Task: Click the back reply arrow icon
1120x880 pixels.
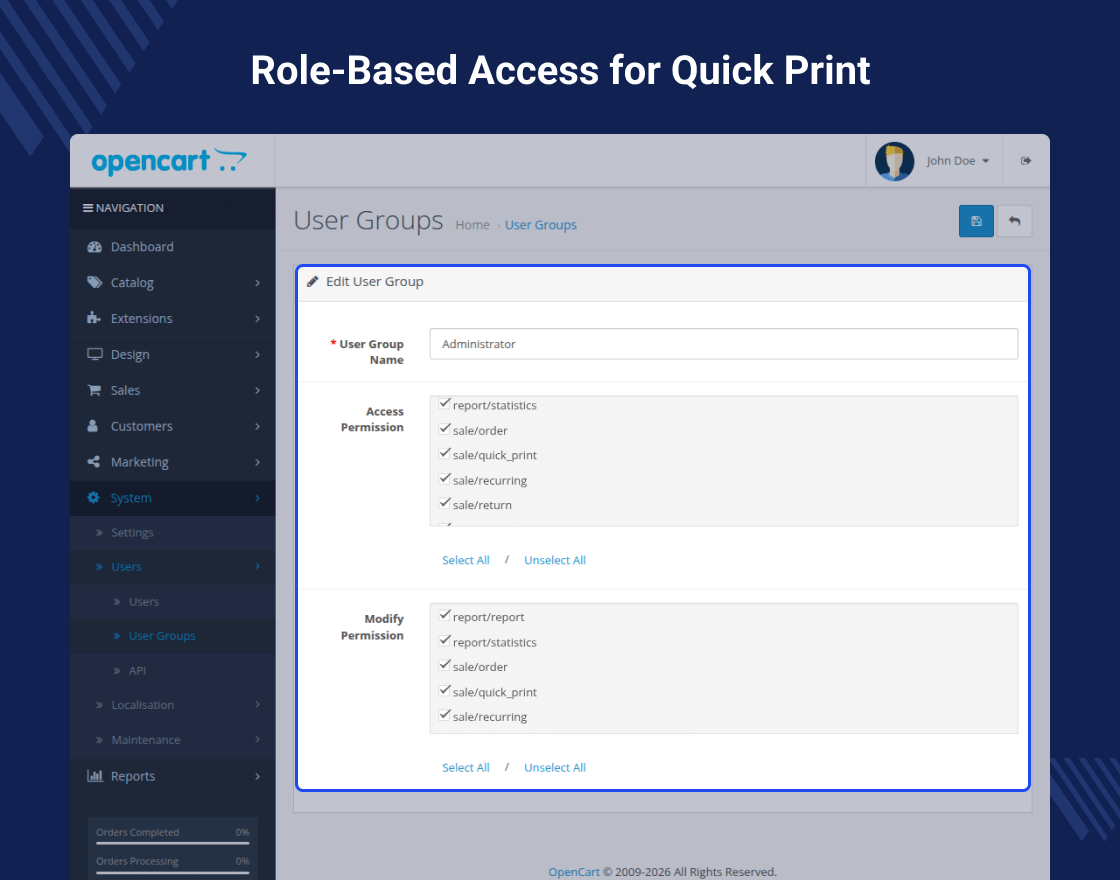Action: point(1014,221)
